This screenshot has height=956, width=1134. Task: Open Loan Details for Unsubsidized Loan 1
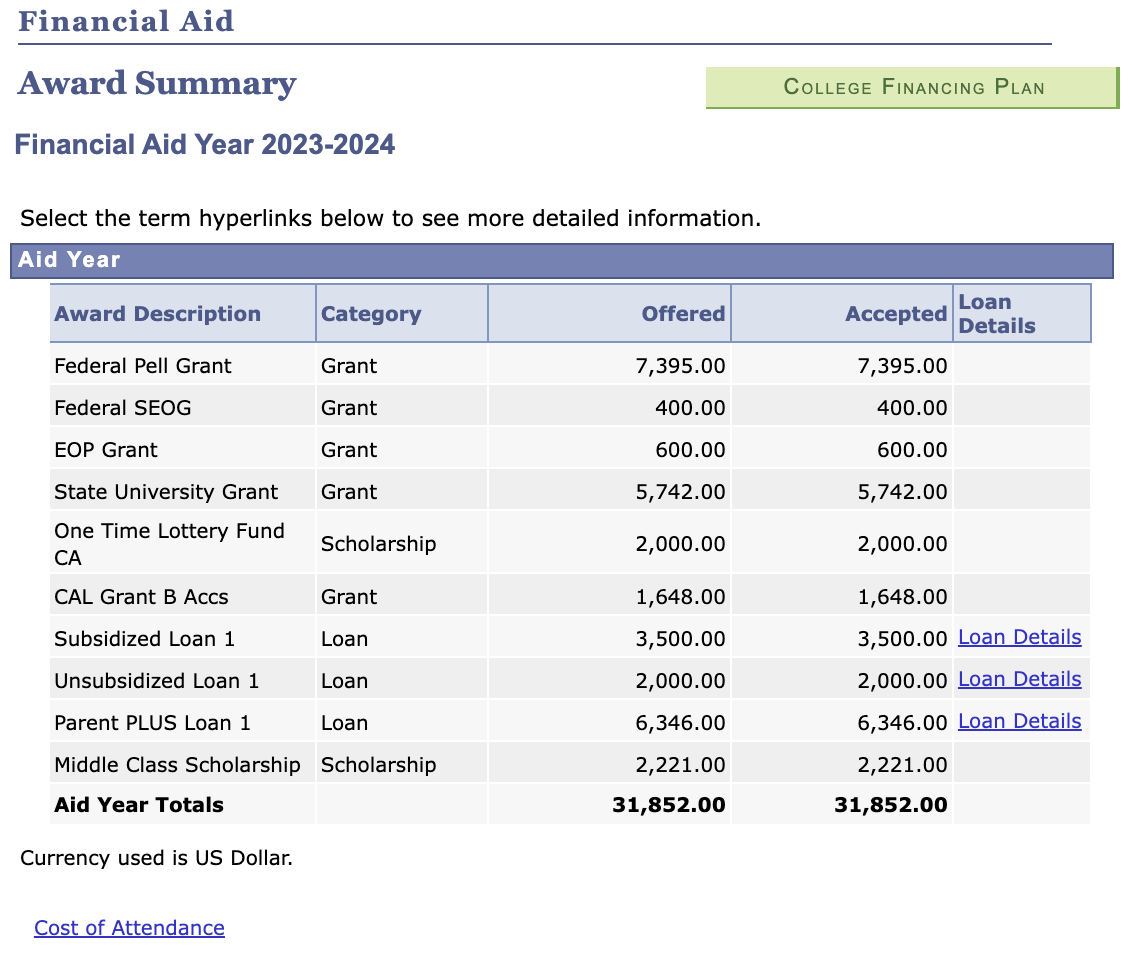coord(1020,679)
